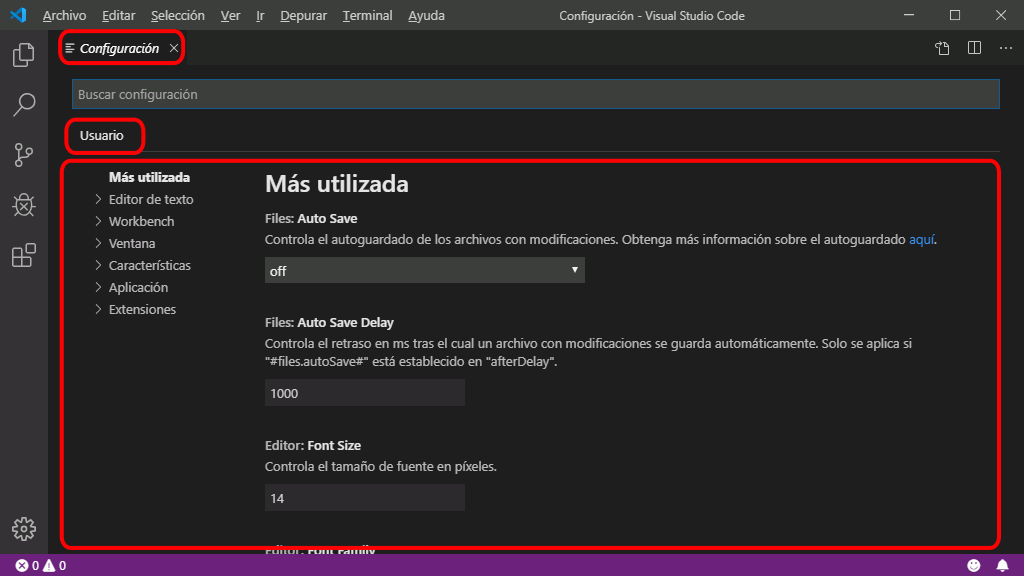The image size is (1024, 576).
Task: Click the Editor: Font Size title
Action: (x=313, y=445)
